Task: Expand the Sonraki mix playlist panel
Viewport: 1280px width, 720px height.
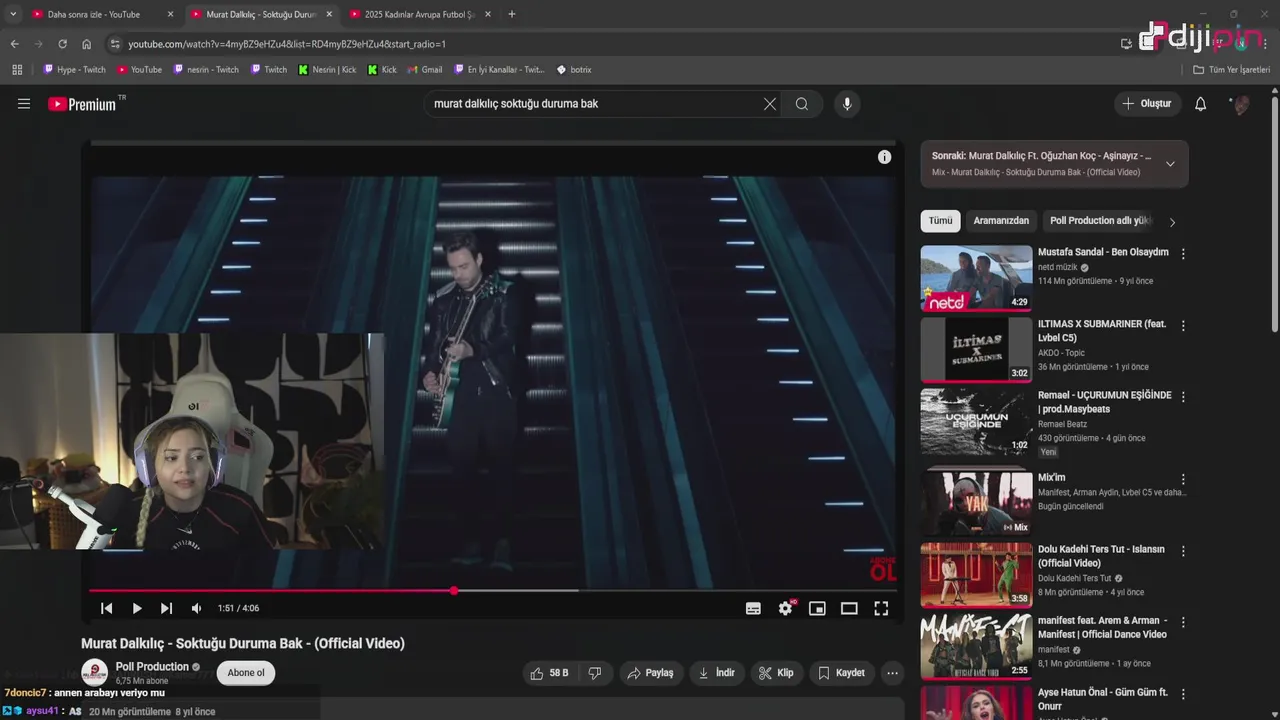Action: 1170,164
